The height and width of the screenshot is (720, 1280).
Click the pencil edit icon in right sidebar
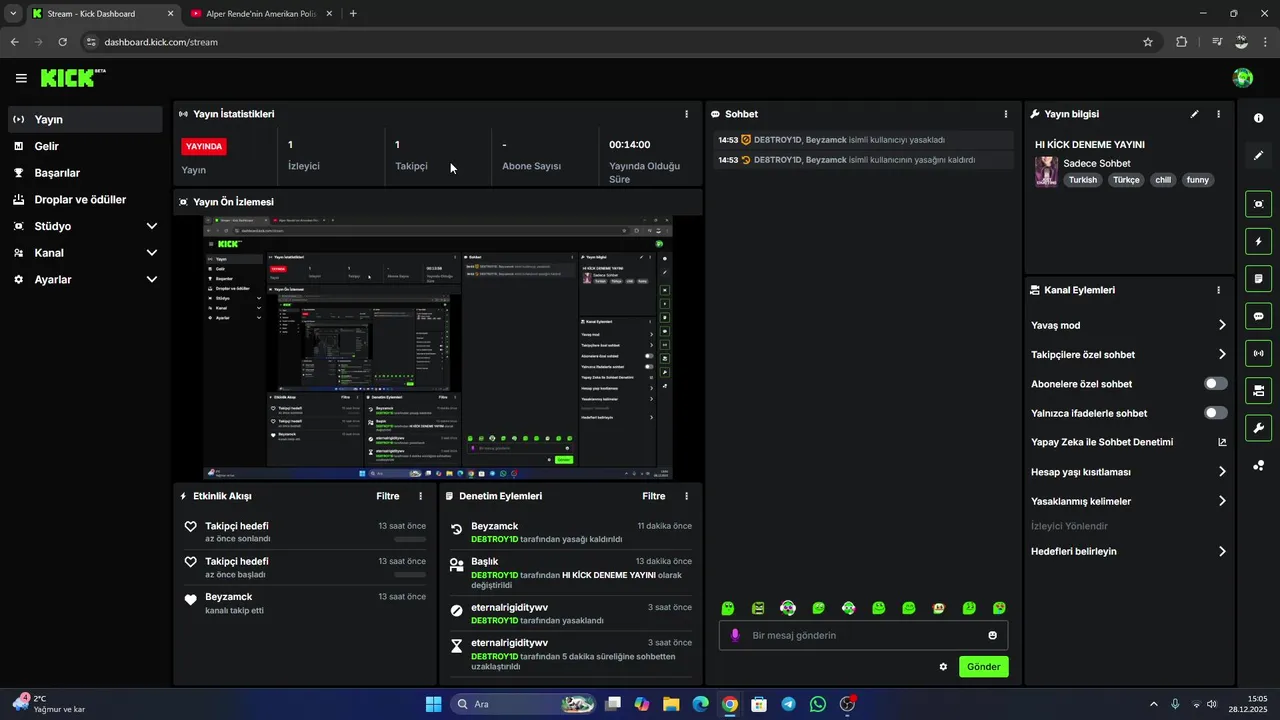pos(1258,155)
